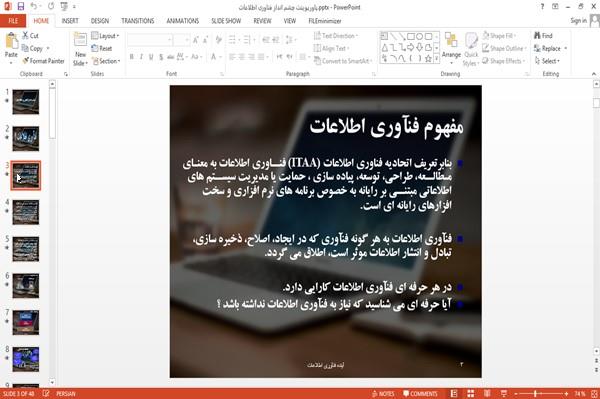Click the Arrange icon
This screenshot has height=399, width=600.
click(x=451, y=41)
